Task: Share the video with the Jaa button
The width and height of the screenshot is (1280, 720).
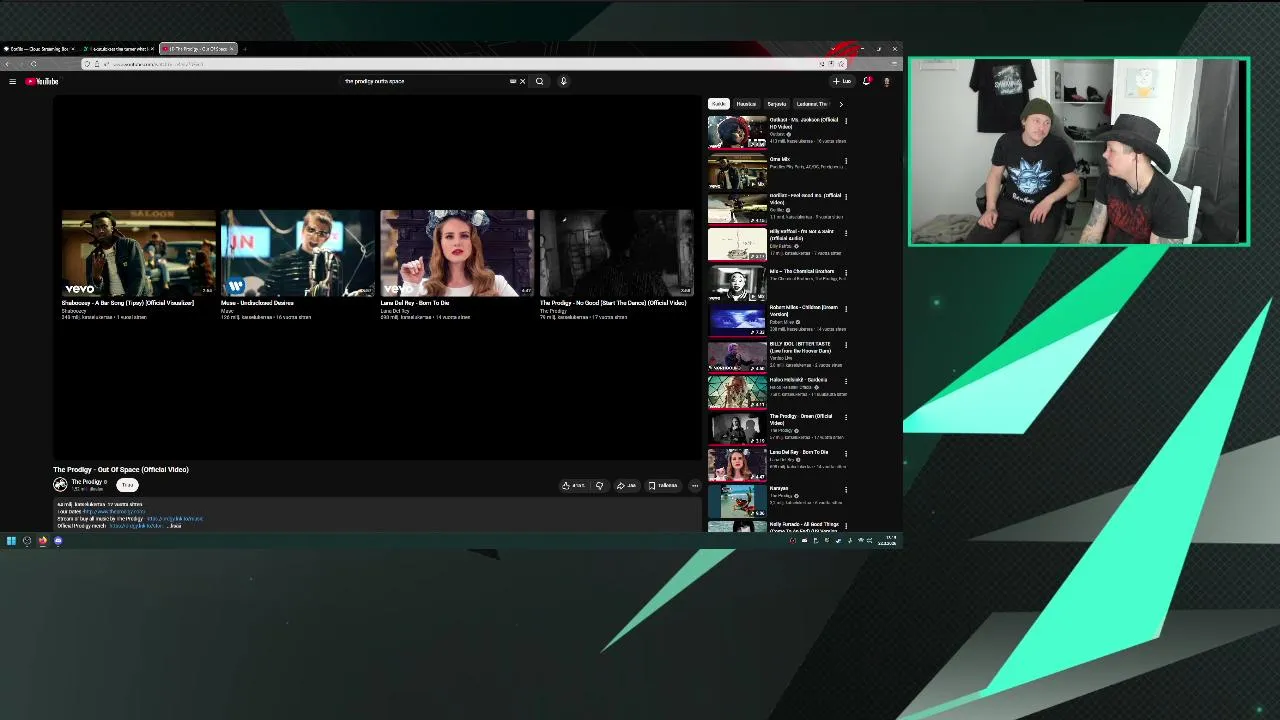Action: [626, 486]
